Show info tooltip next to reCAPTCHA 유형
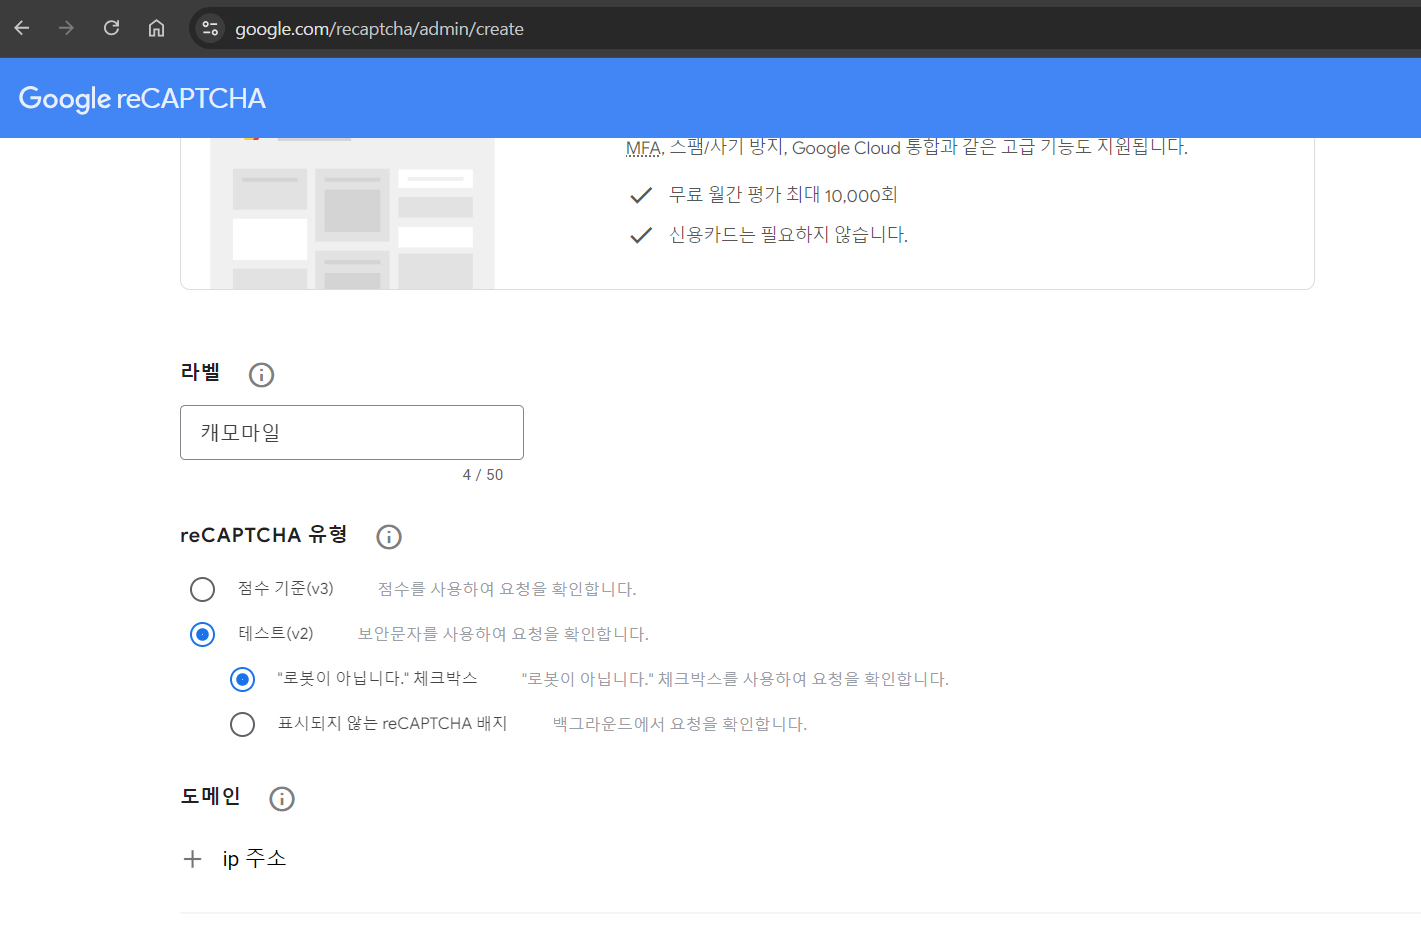Image resolution: width=1421 pixels, height=926 pixels. tap(389, 537)
